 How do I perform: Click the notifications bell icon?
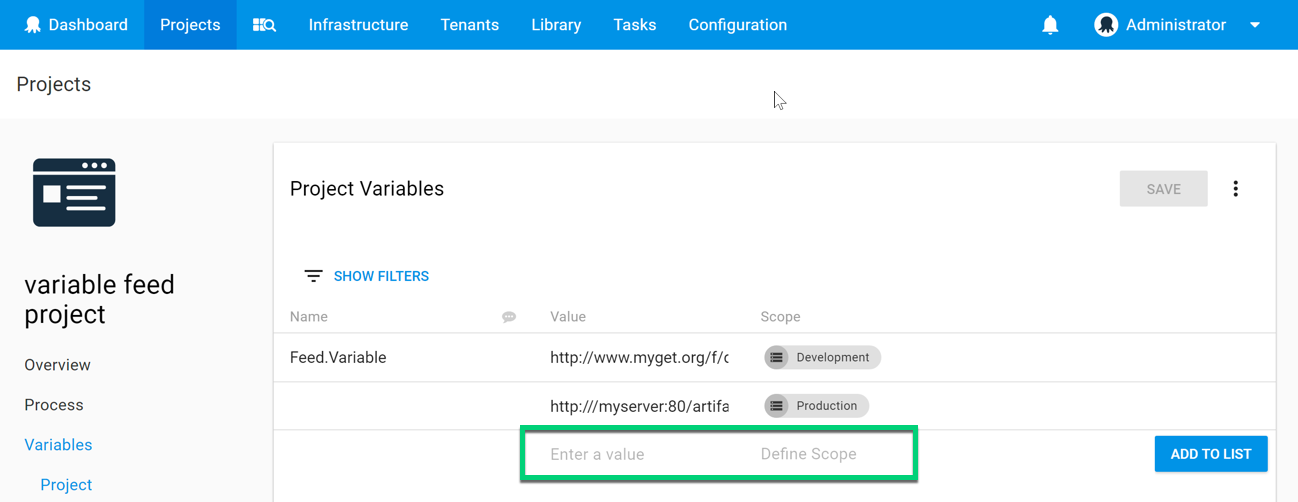point(1050,25)
